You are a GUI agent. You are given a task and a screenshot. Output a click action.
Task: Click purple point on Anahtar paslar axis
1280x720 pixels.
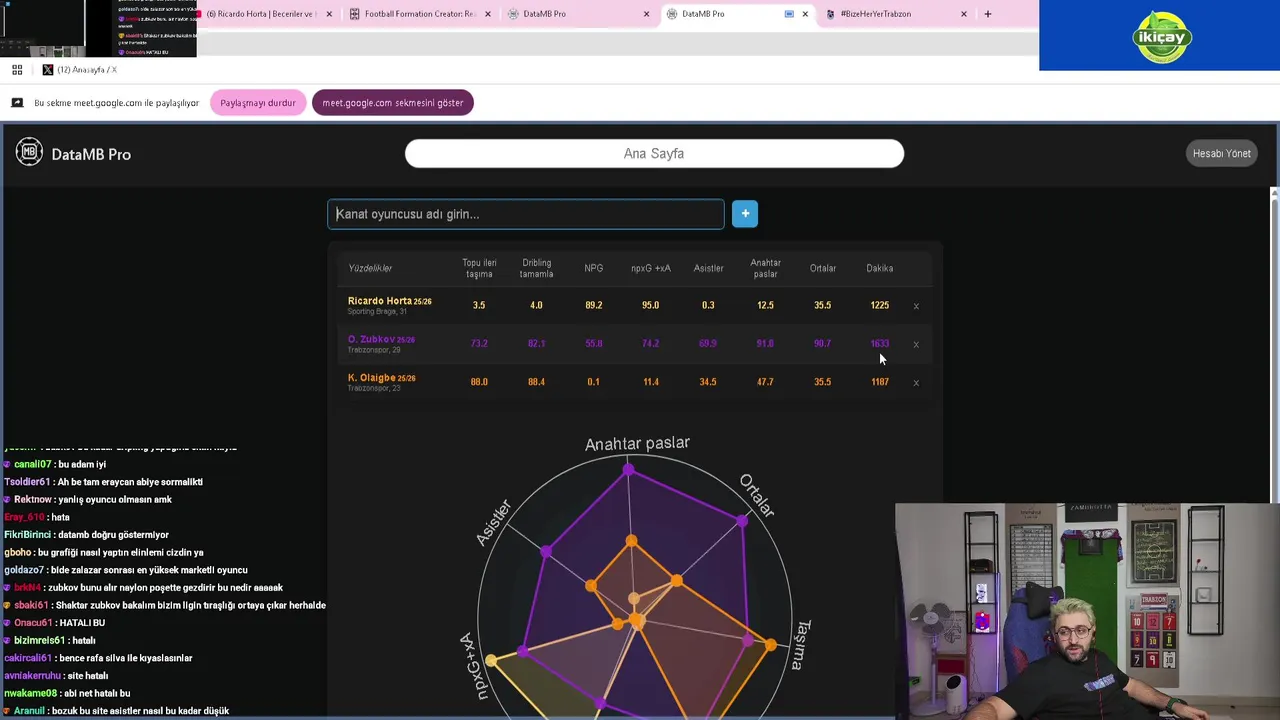click(628, 469)
